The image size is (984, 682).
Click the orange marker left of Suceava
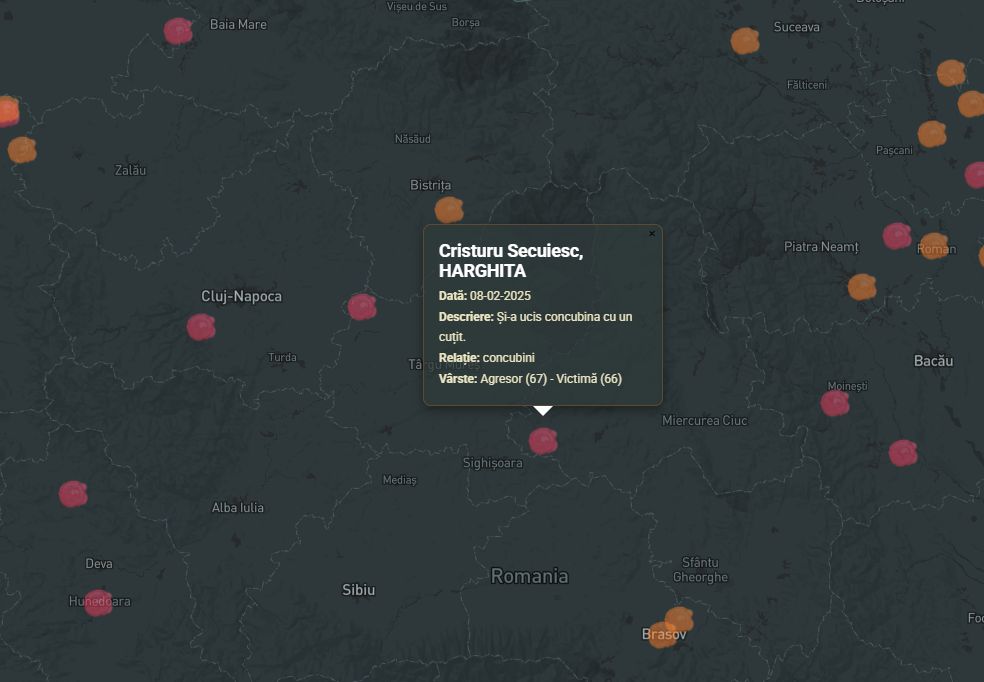(745, 41)
